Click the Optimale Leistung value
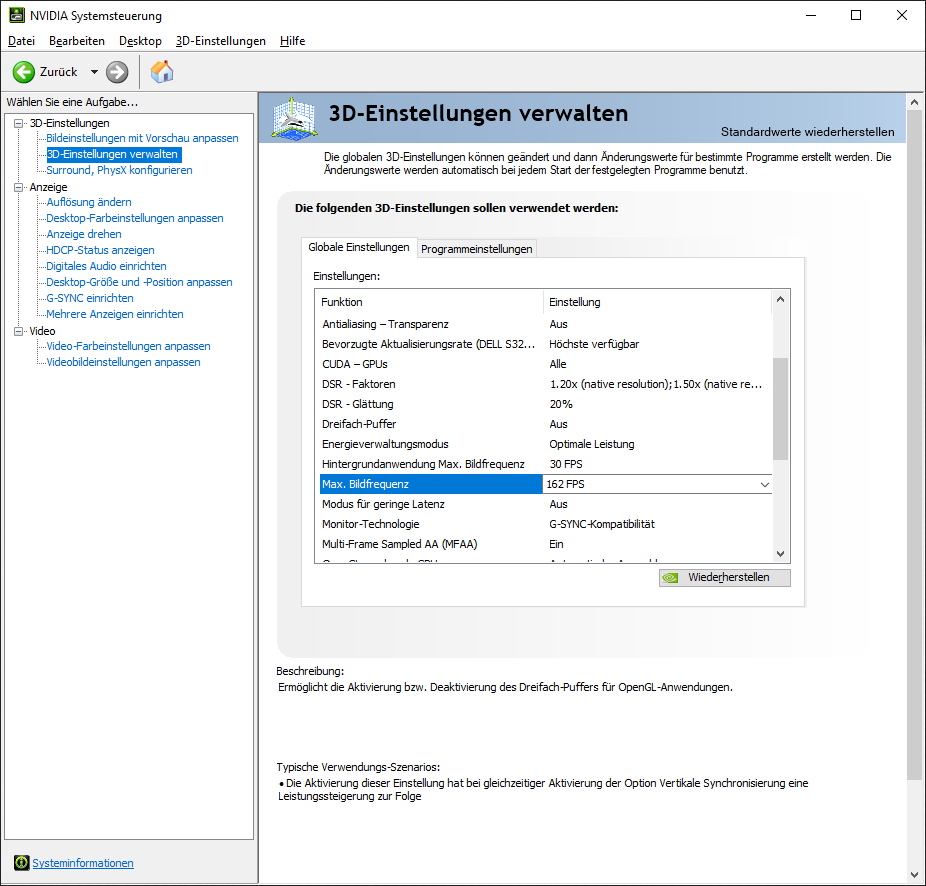Viewport: 926px width, 886px height. (592, 444)
